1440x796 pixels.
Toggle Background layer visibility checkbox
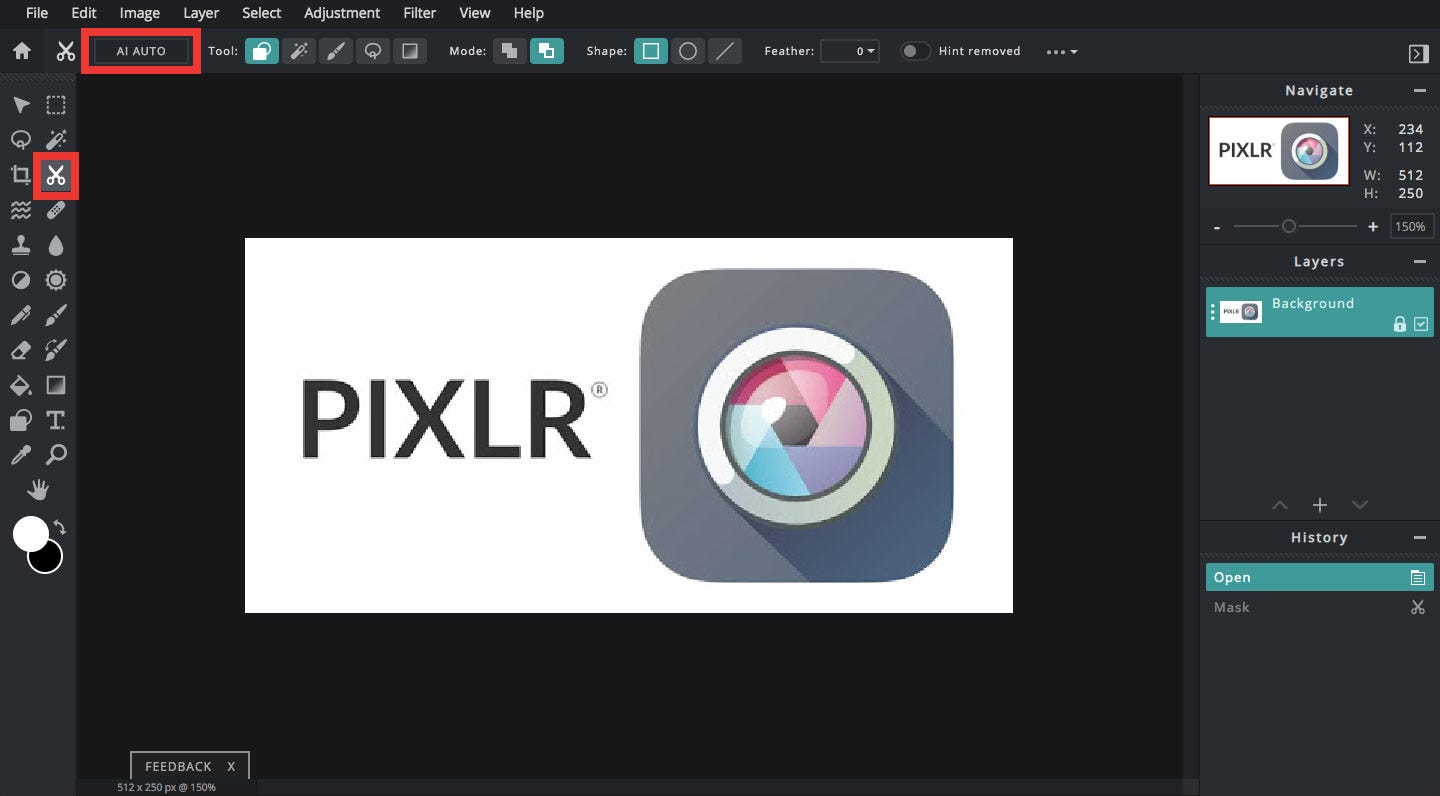(1421, 324)
